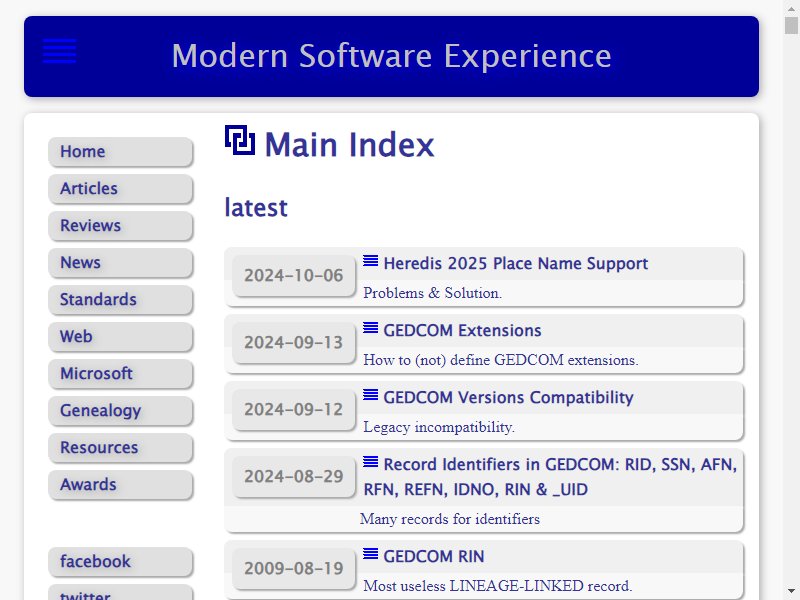Click article icon beside GEDCOM RIN

(370, 553)
